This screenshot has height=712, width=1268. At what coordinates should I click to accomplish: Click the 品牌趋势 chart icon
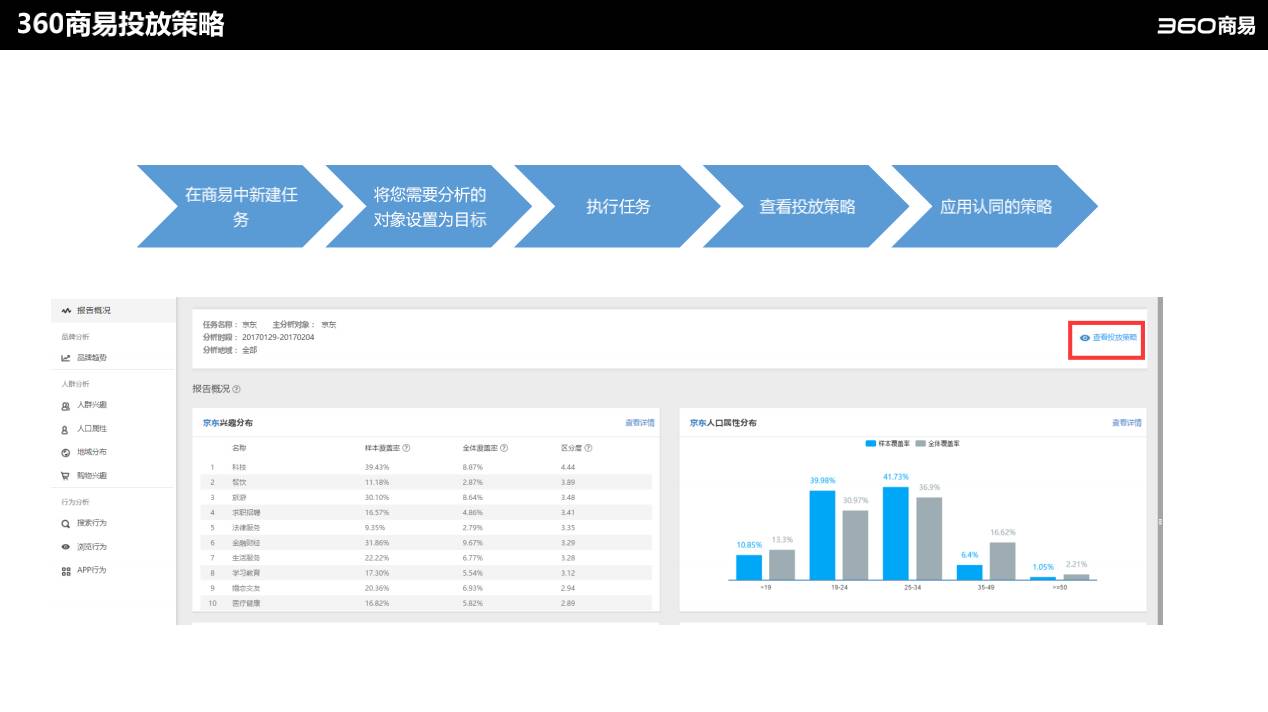pos(66,358)
